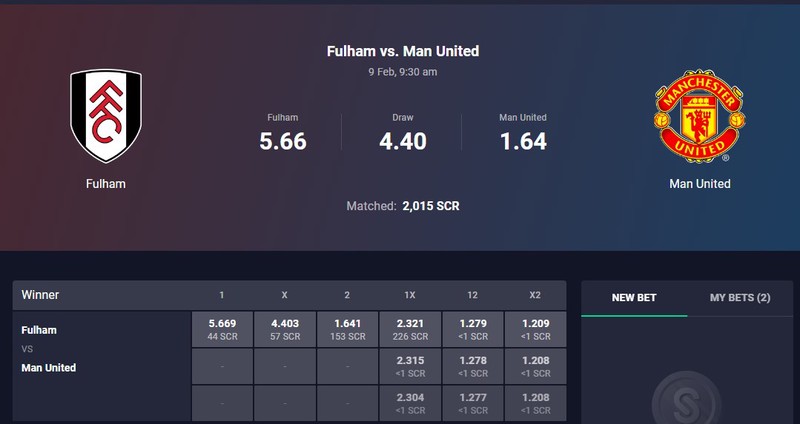Select X2 odds 1.209 cell
The image size is (800, 424).
(x=535, y=330)
